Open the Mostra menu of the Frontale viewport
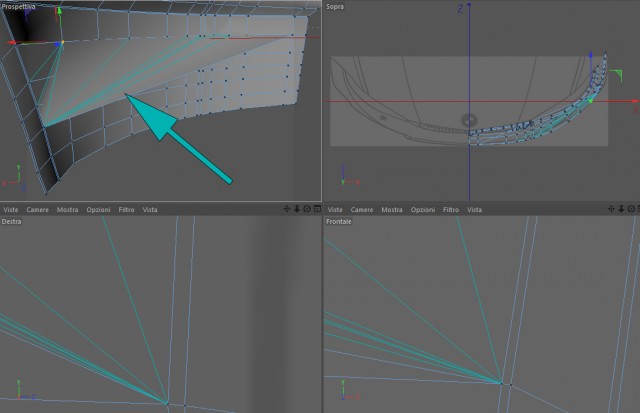The image size is (640, 413). (392, 209)
